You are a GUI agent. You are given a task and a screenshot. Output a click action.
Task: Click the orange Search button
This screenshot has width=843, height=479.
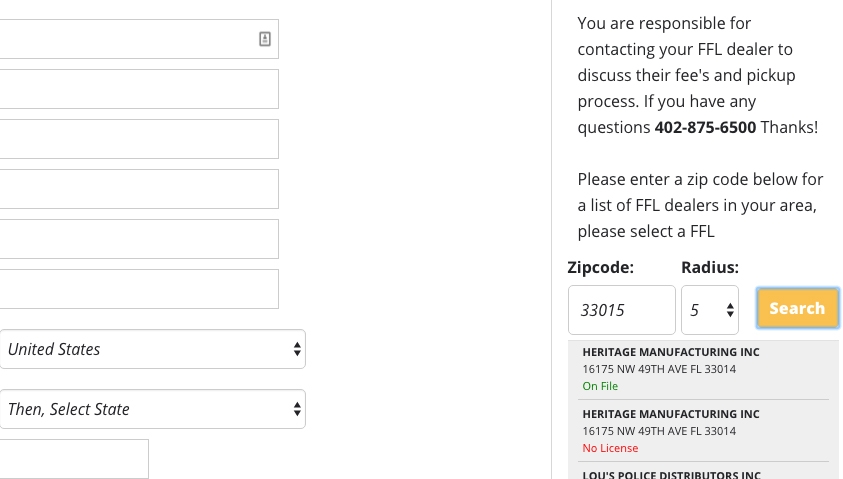[x=797, y=308]
